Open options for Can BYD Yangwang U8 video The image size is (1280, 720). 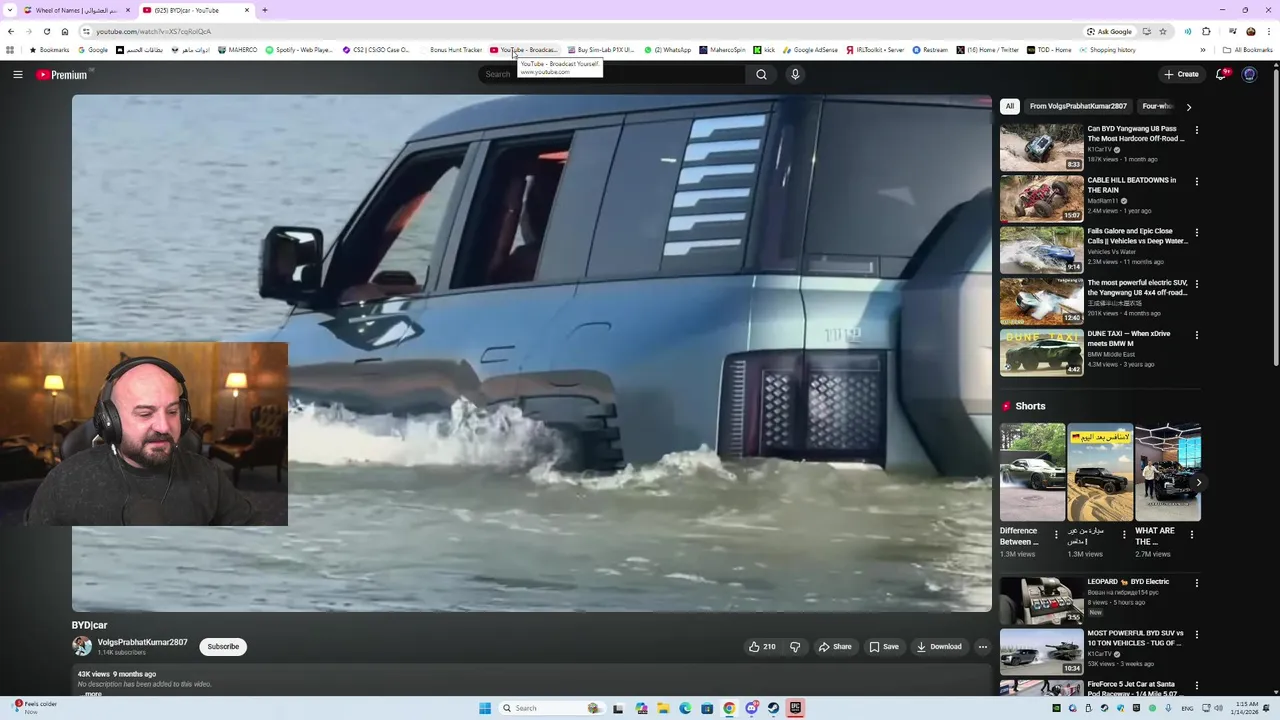click(x=1196, y=130)
